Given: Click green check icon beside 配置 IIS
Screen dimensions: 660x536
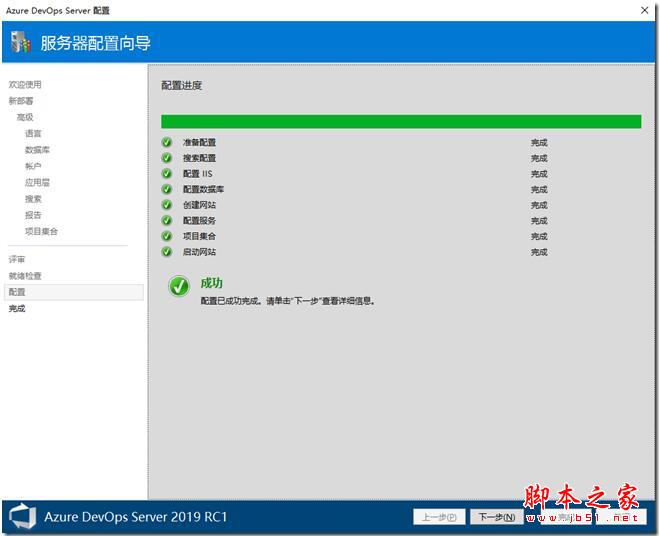Looking at the screenshot, I should 167,173.
